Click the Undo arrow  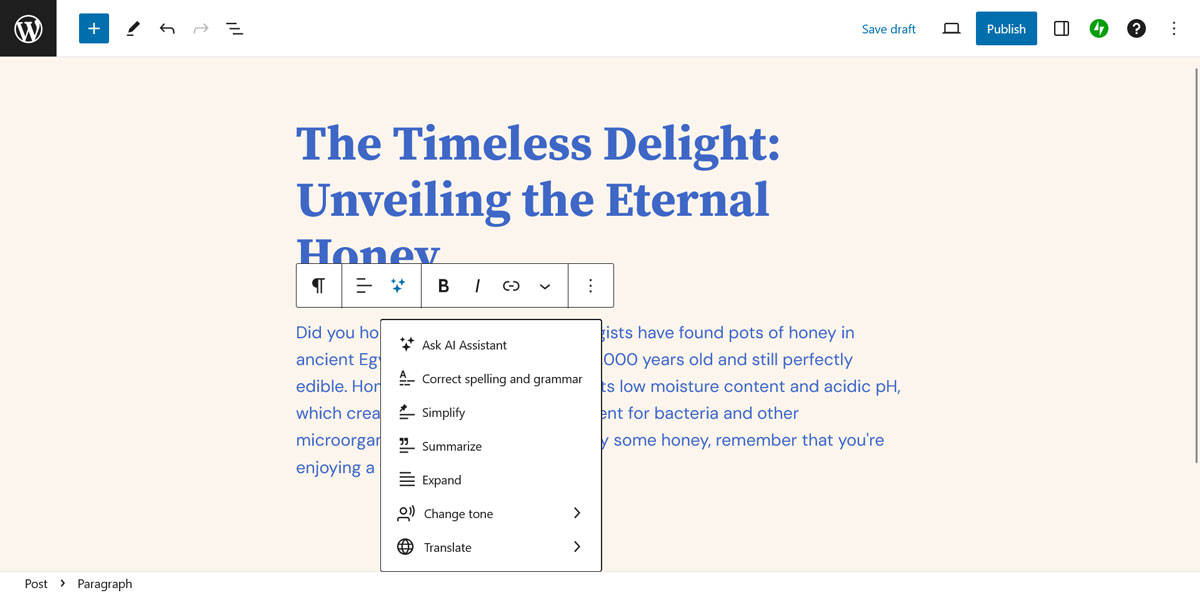167,29
